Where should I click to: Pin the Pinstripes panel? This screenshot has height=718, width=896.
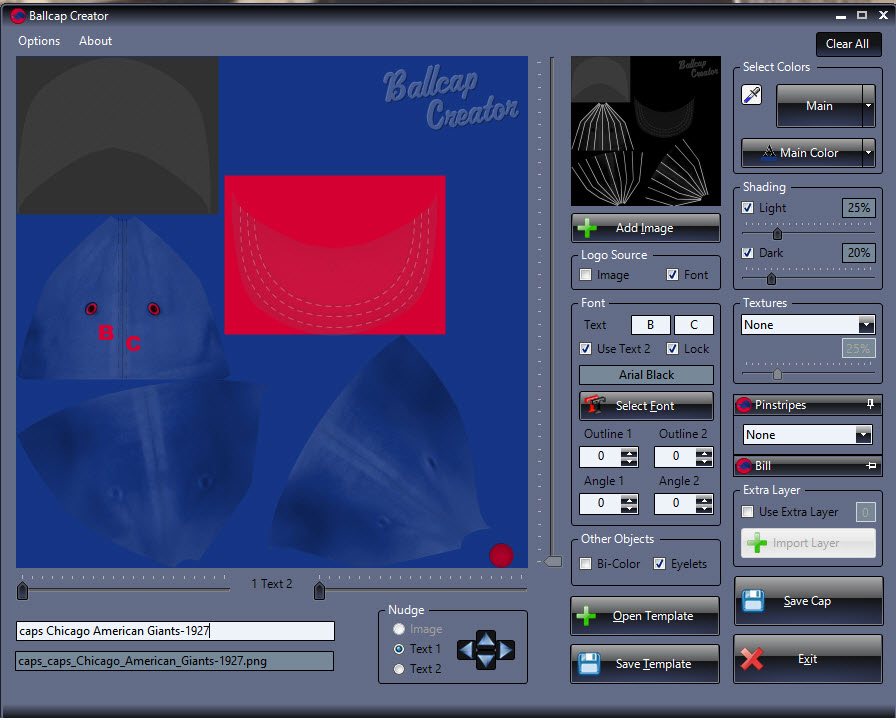click(x=870, y=405)
